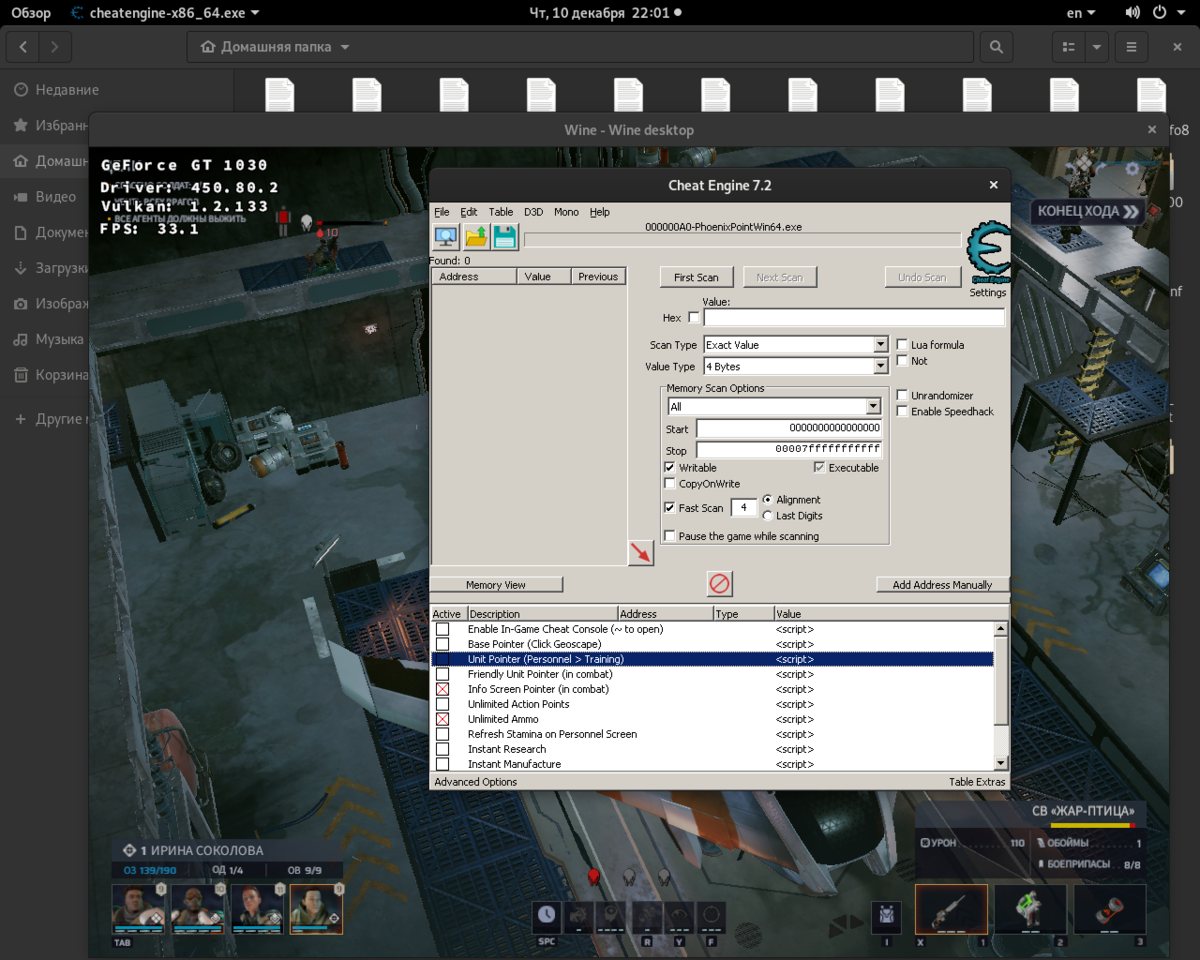The image size is (1200, 960).
Task: Select the second soldier portrait
Action: tap(197, 909)
